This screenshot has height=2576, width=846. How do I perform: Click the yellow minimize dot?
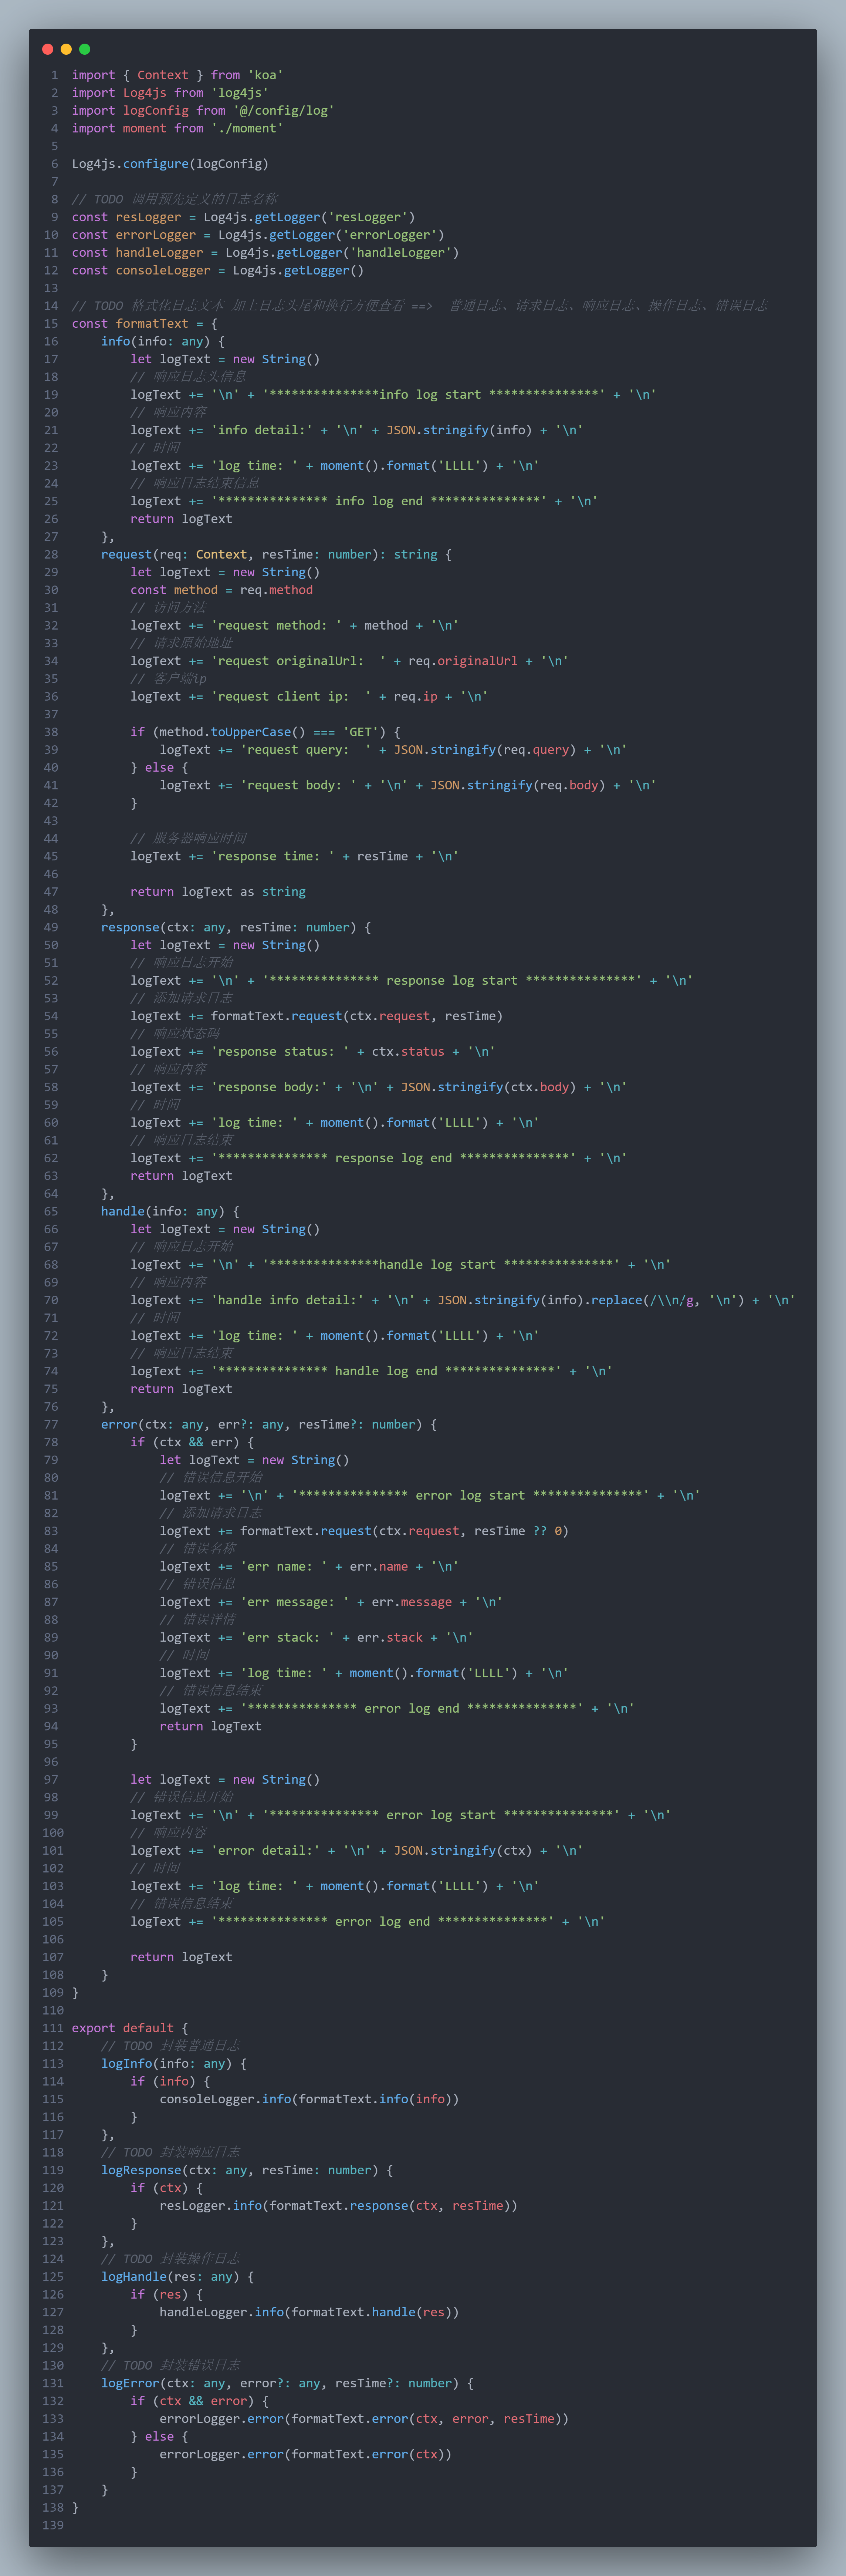(66, 49)
